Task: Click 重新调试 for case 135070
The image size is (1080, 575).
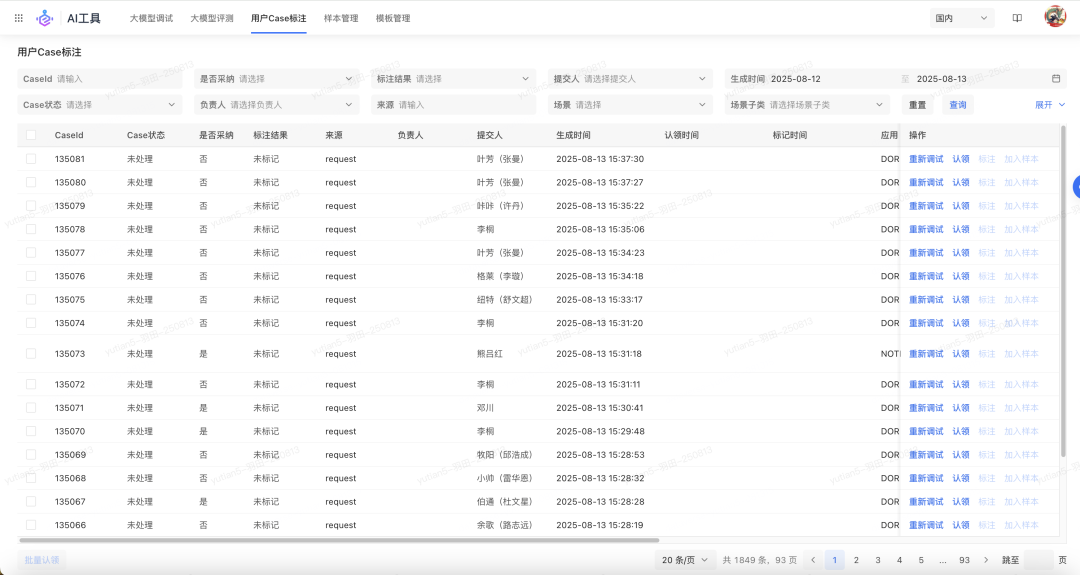Action: point(926,431)
